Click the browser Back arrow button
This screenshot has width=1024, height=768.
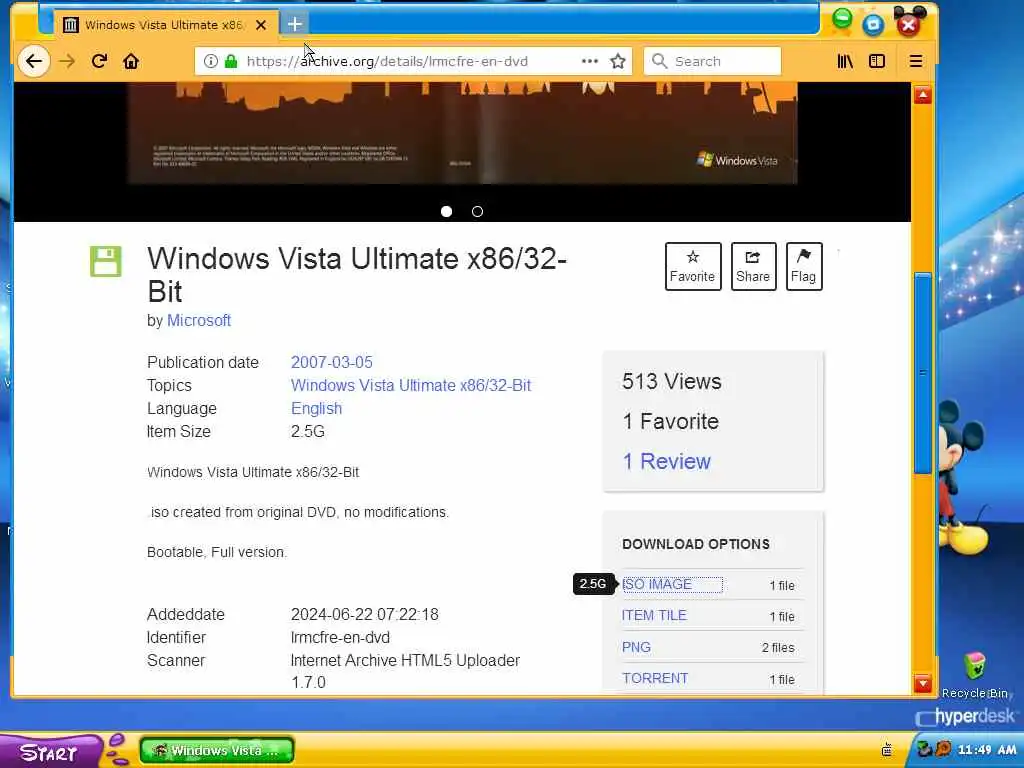pos(33,61)
